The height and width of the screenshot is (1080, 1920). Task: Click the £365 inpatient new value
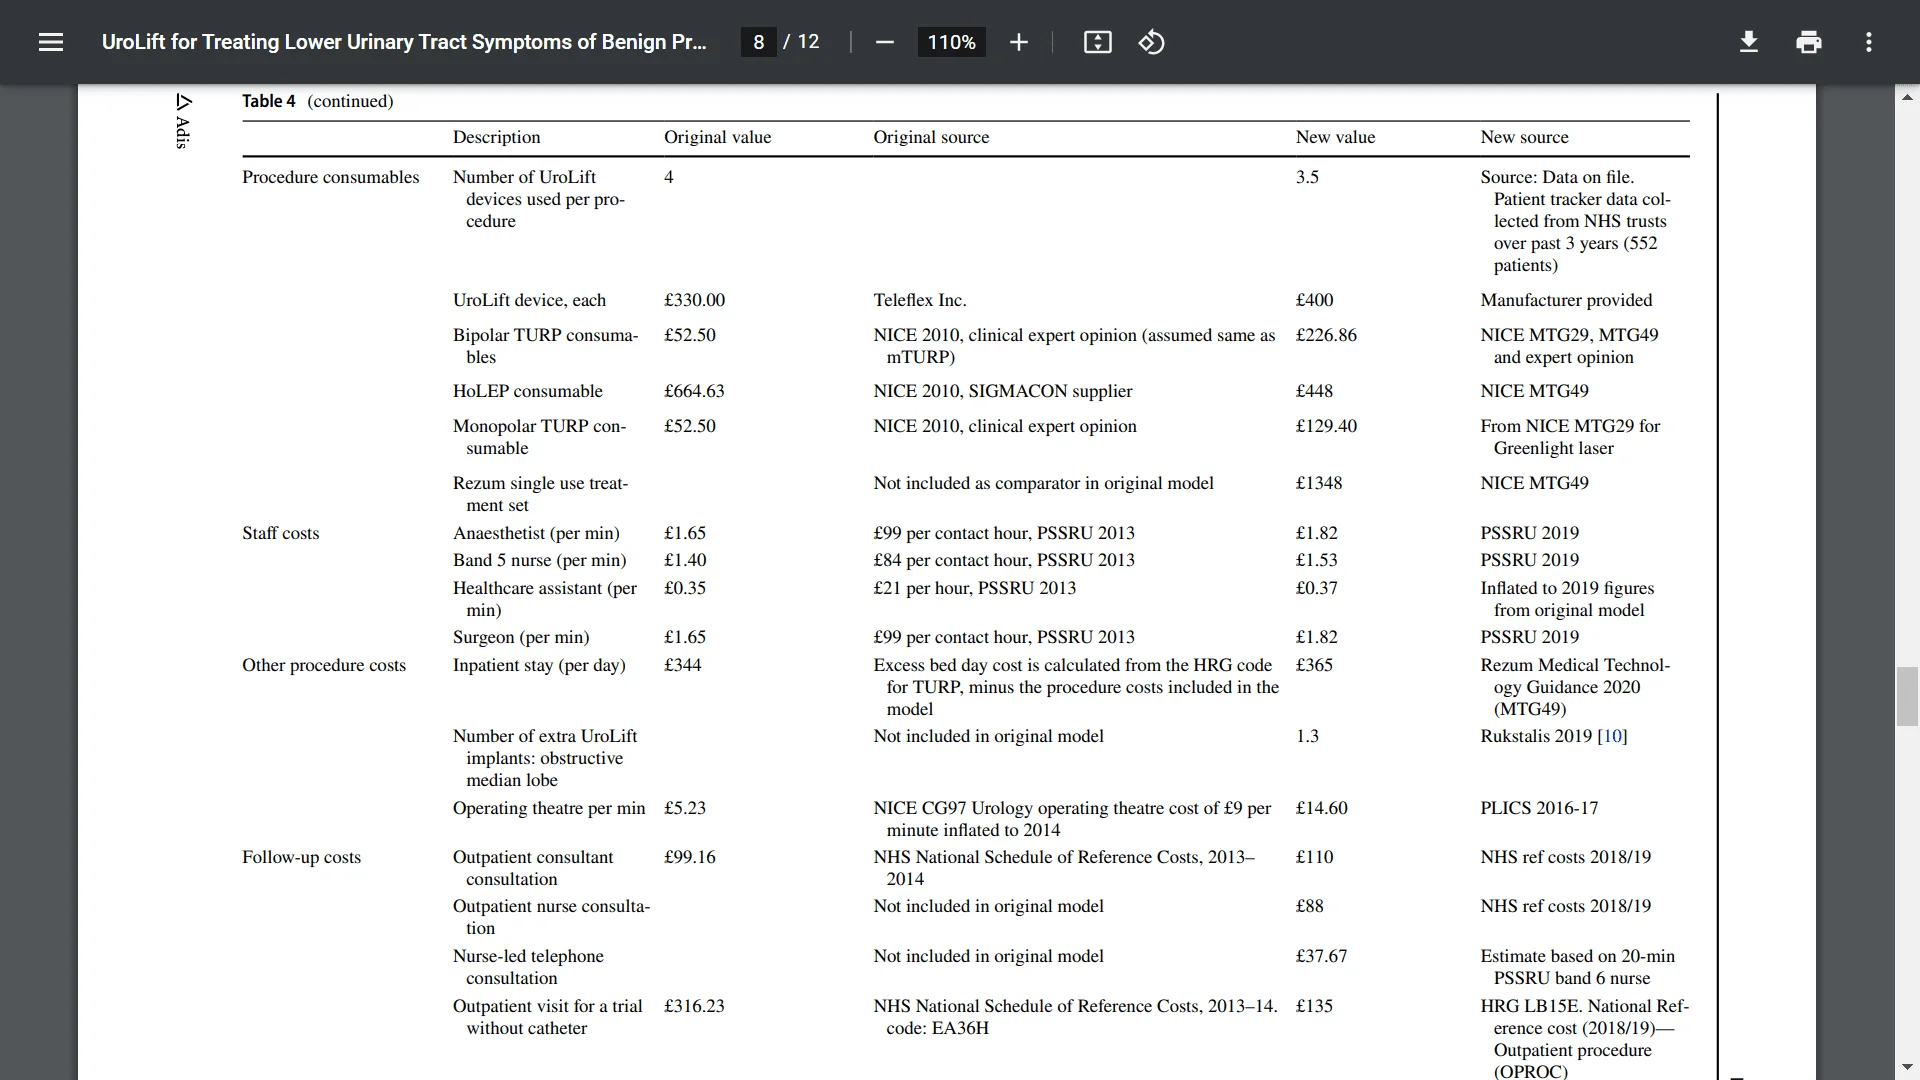coord(1315,665)
